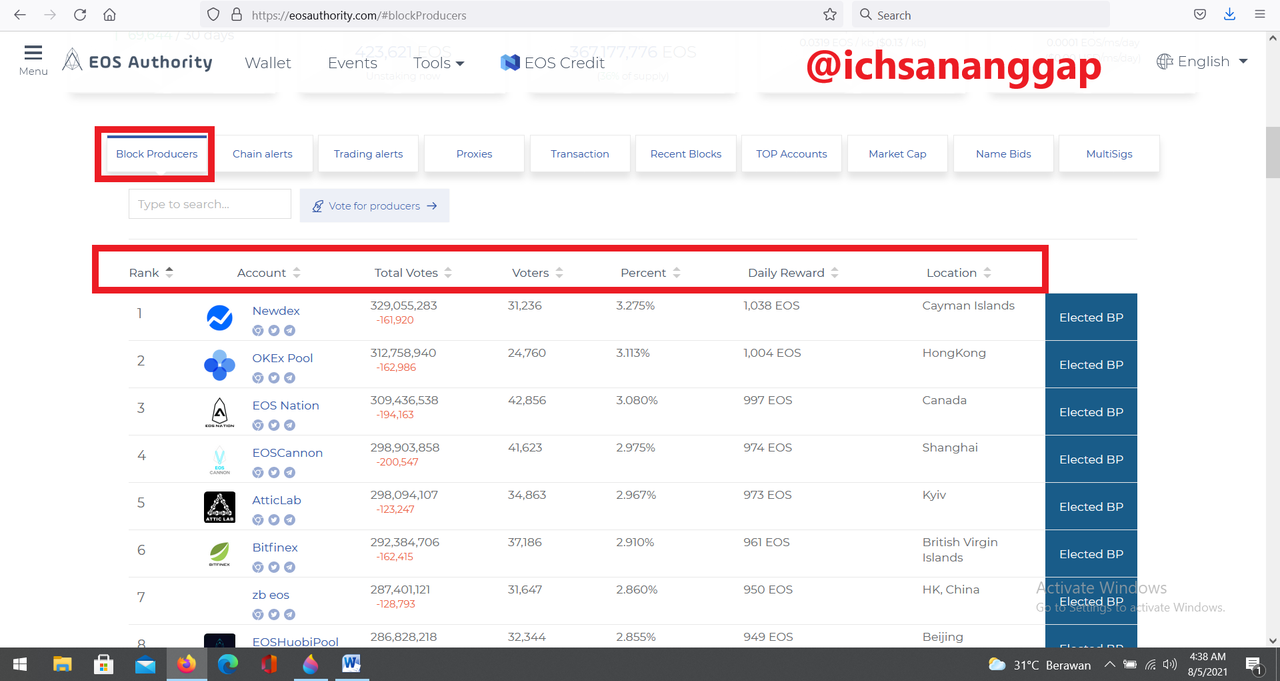Click the AtticLab logo
Image resolution: width=1280 pixels, height=681 pixels.
tap(219, 507)
